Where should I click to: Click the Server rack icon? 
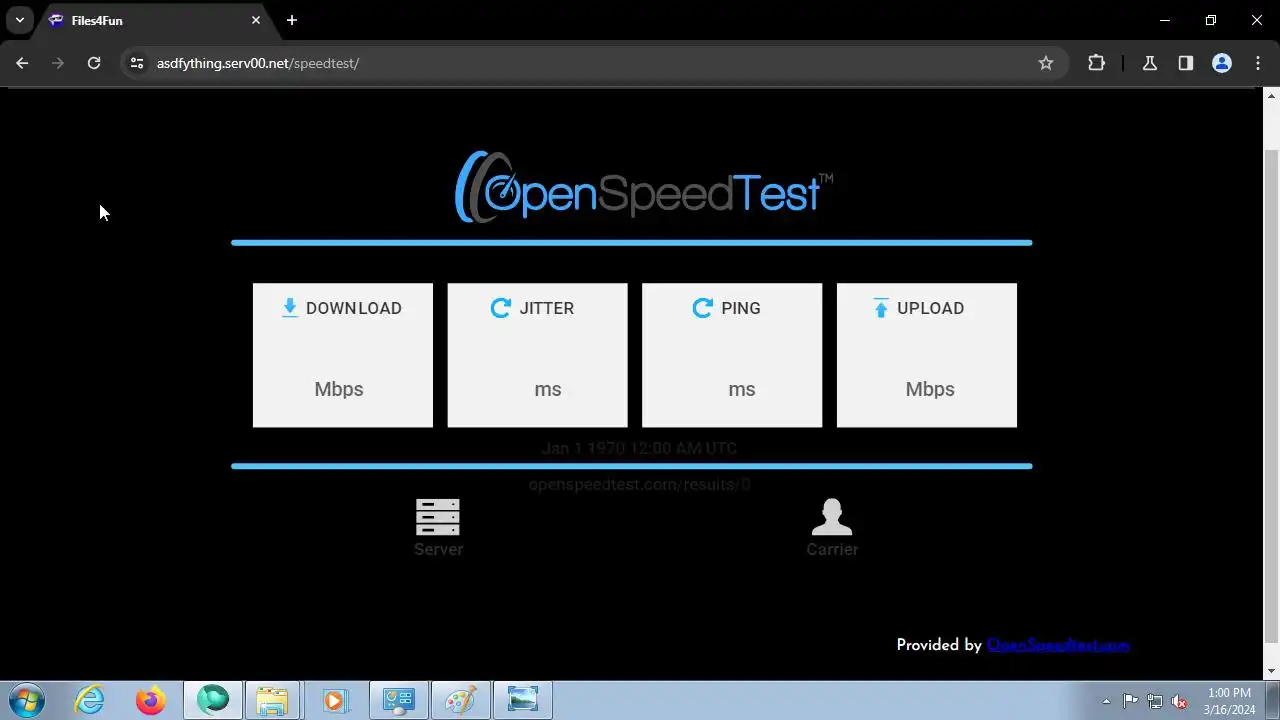click(x=438, y=517)
